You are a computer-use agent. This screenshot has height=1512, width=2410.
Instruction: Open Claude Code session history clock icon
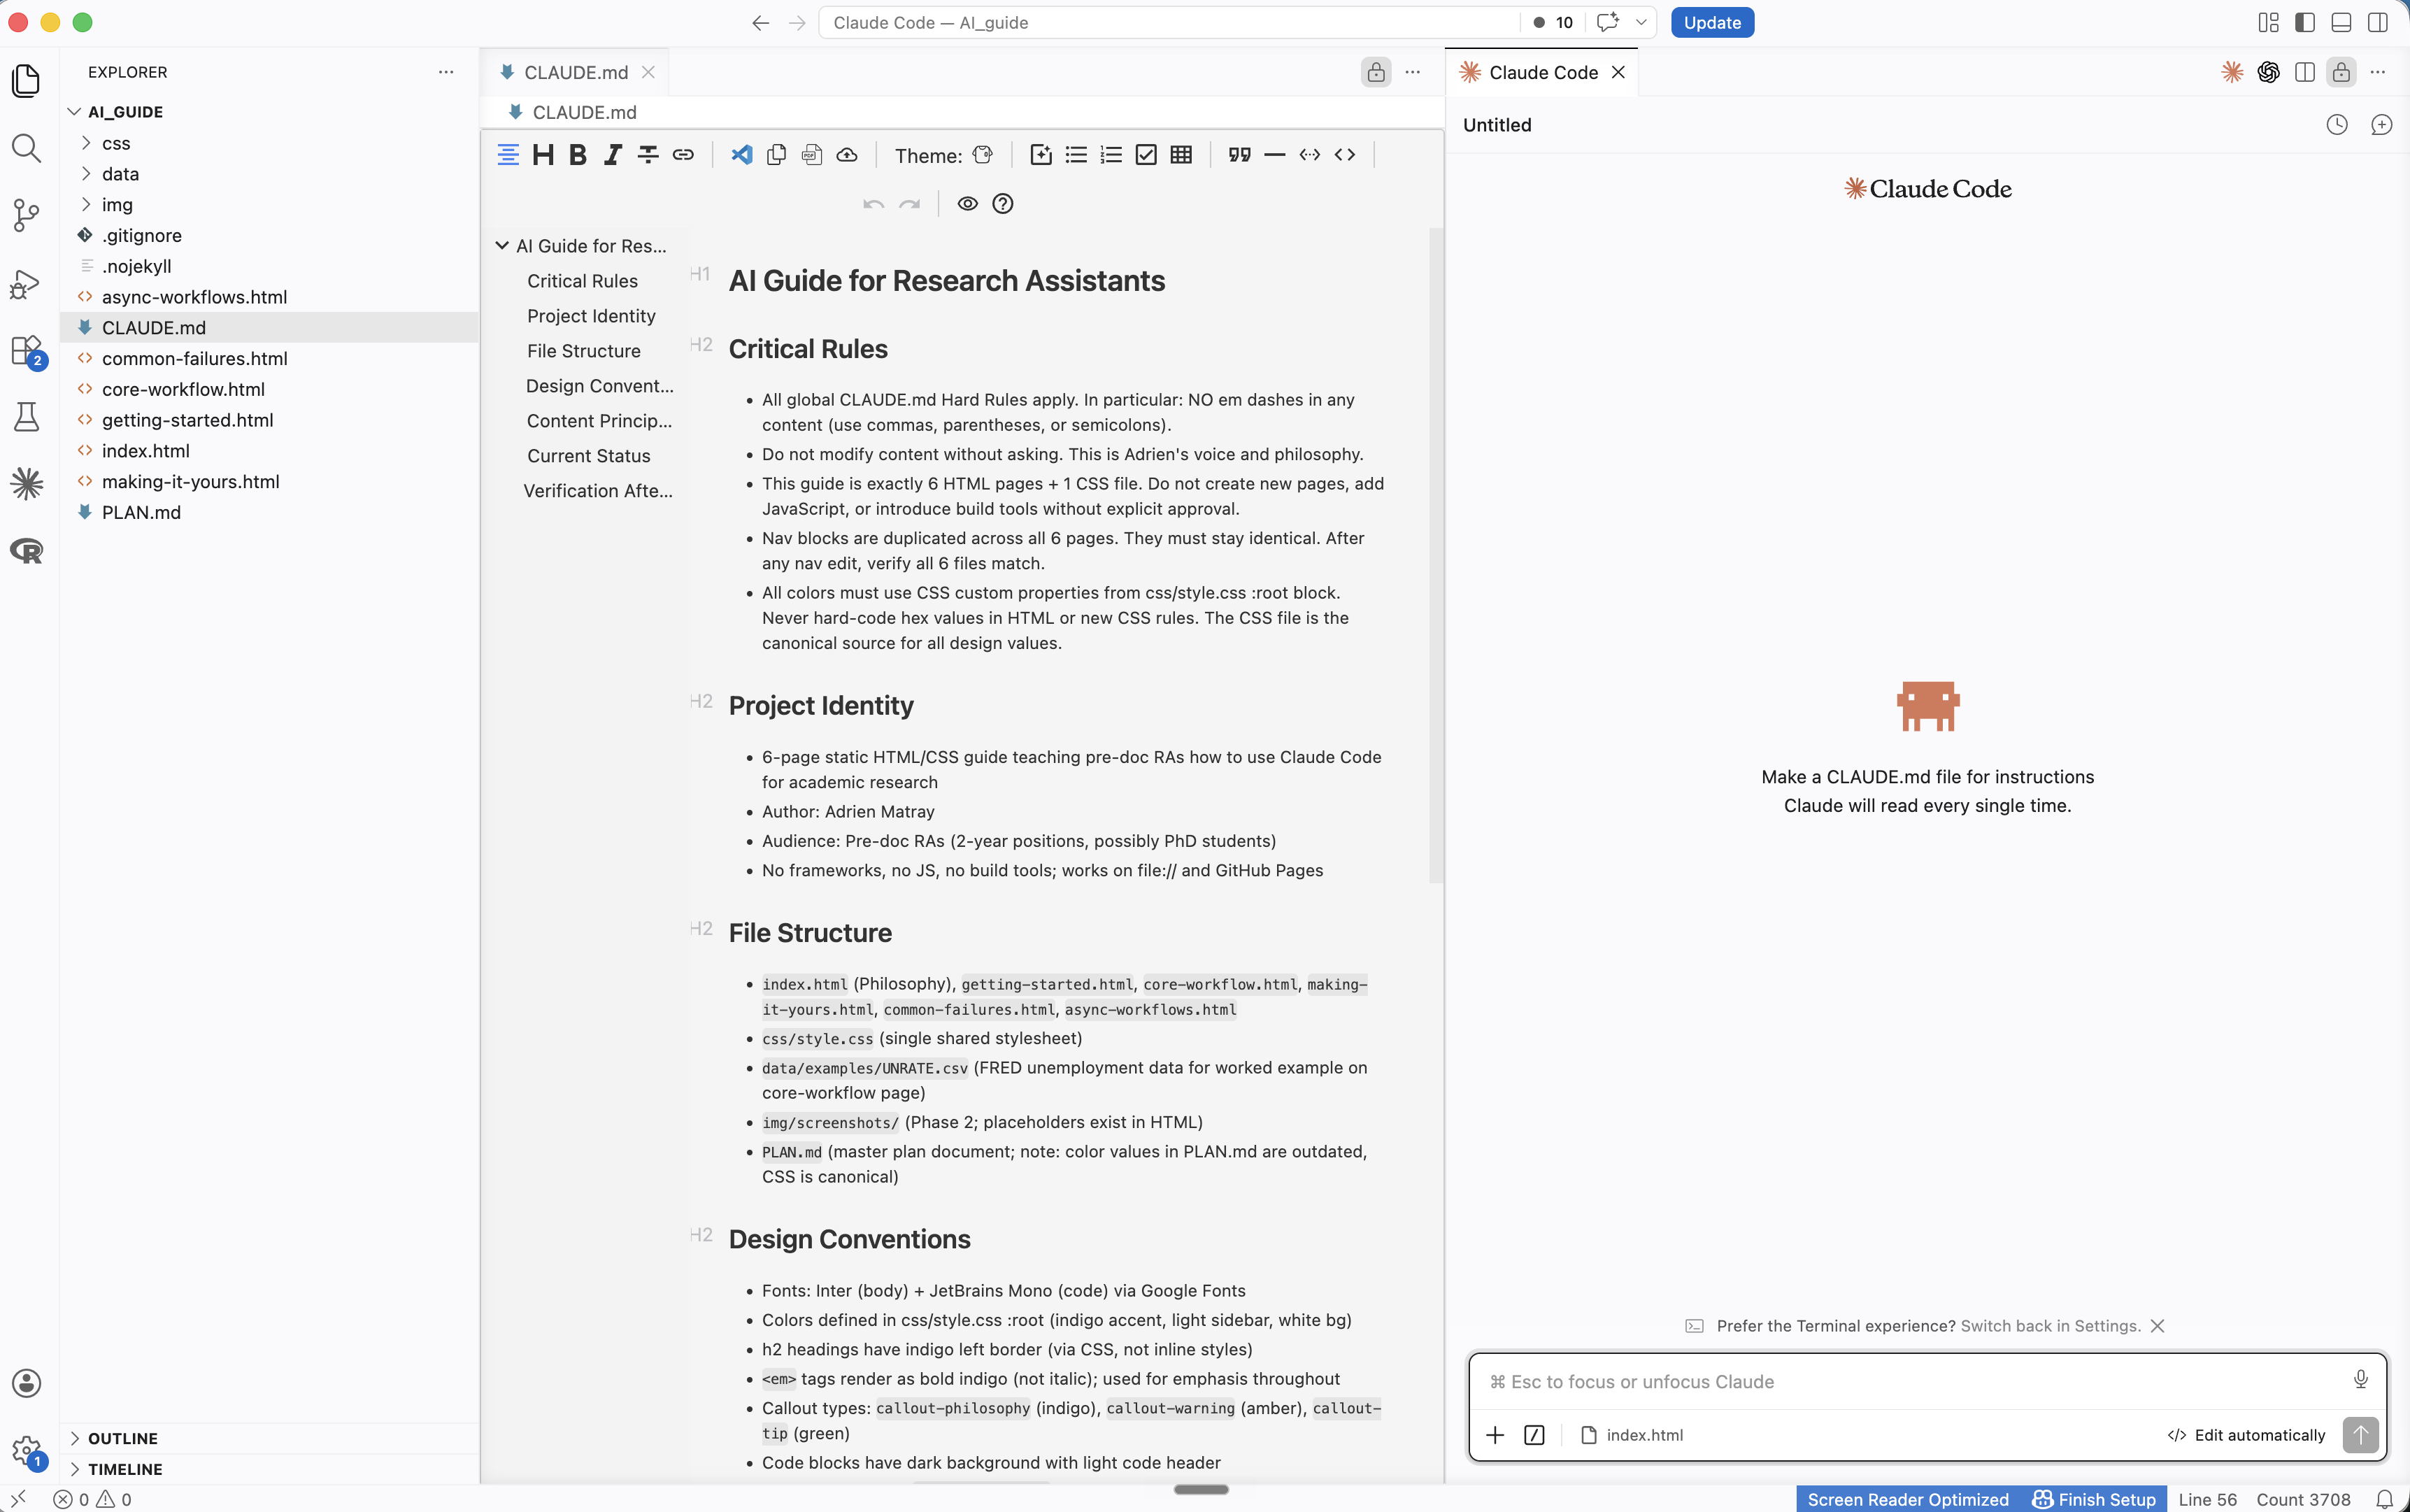2337,125
